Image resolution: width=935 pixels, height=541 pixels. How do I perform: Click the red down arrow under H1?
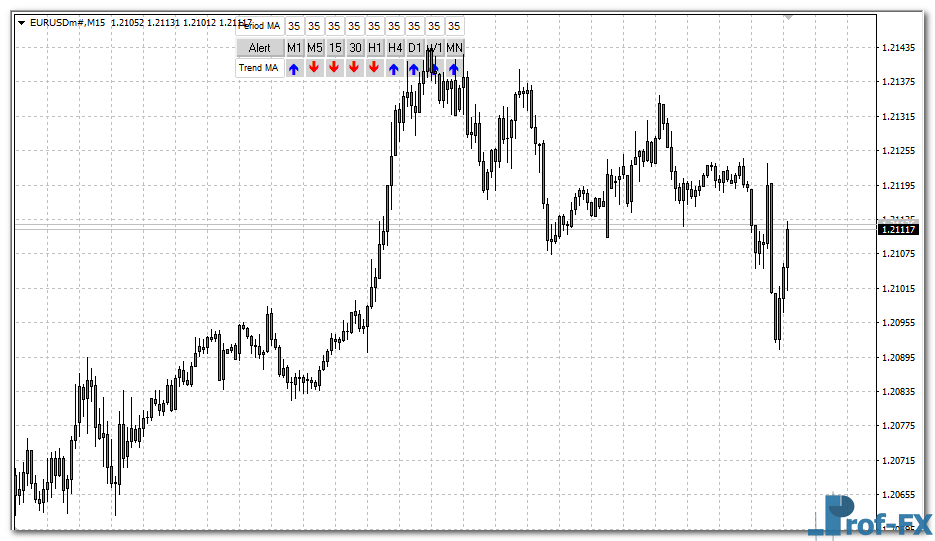374,68
